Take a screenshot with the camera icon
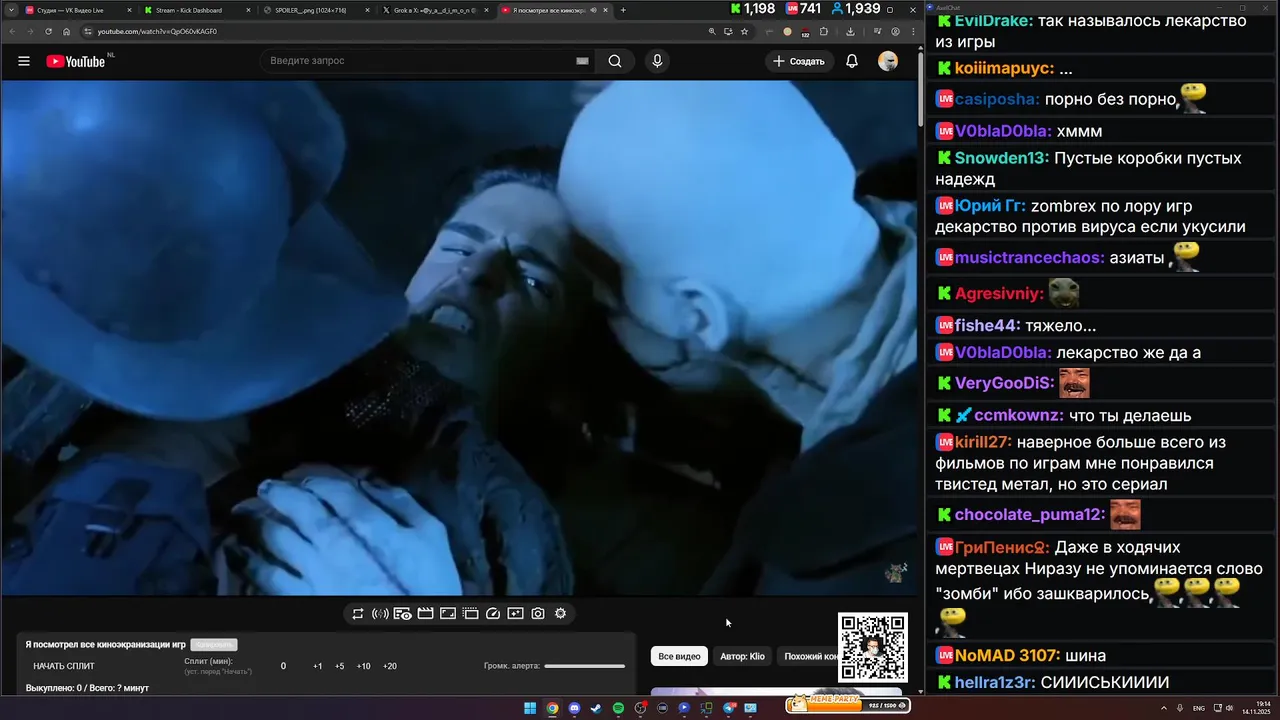Screen dimensions: 1280x720 click(538, 614)
